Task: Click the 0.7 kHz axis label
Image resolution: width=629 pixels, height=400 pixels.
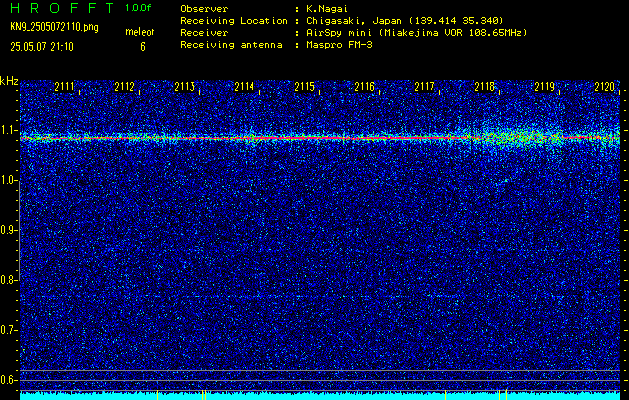Action: tap(8, 330)
